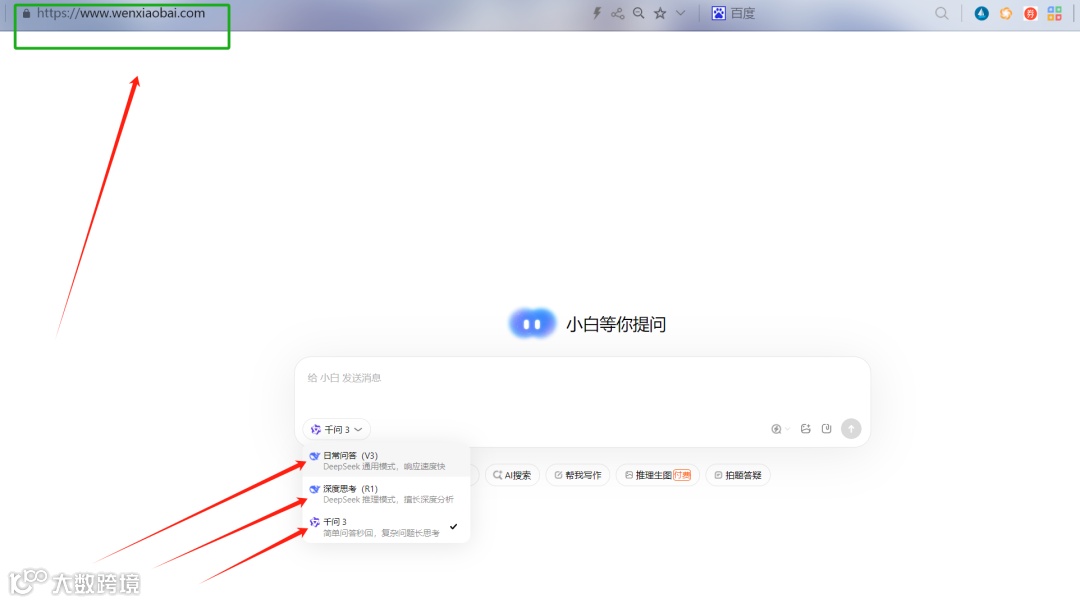
Task: Click the AI搜索 shortcut button
Action: (x=512, y=475)
